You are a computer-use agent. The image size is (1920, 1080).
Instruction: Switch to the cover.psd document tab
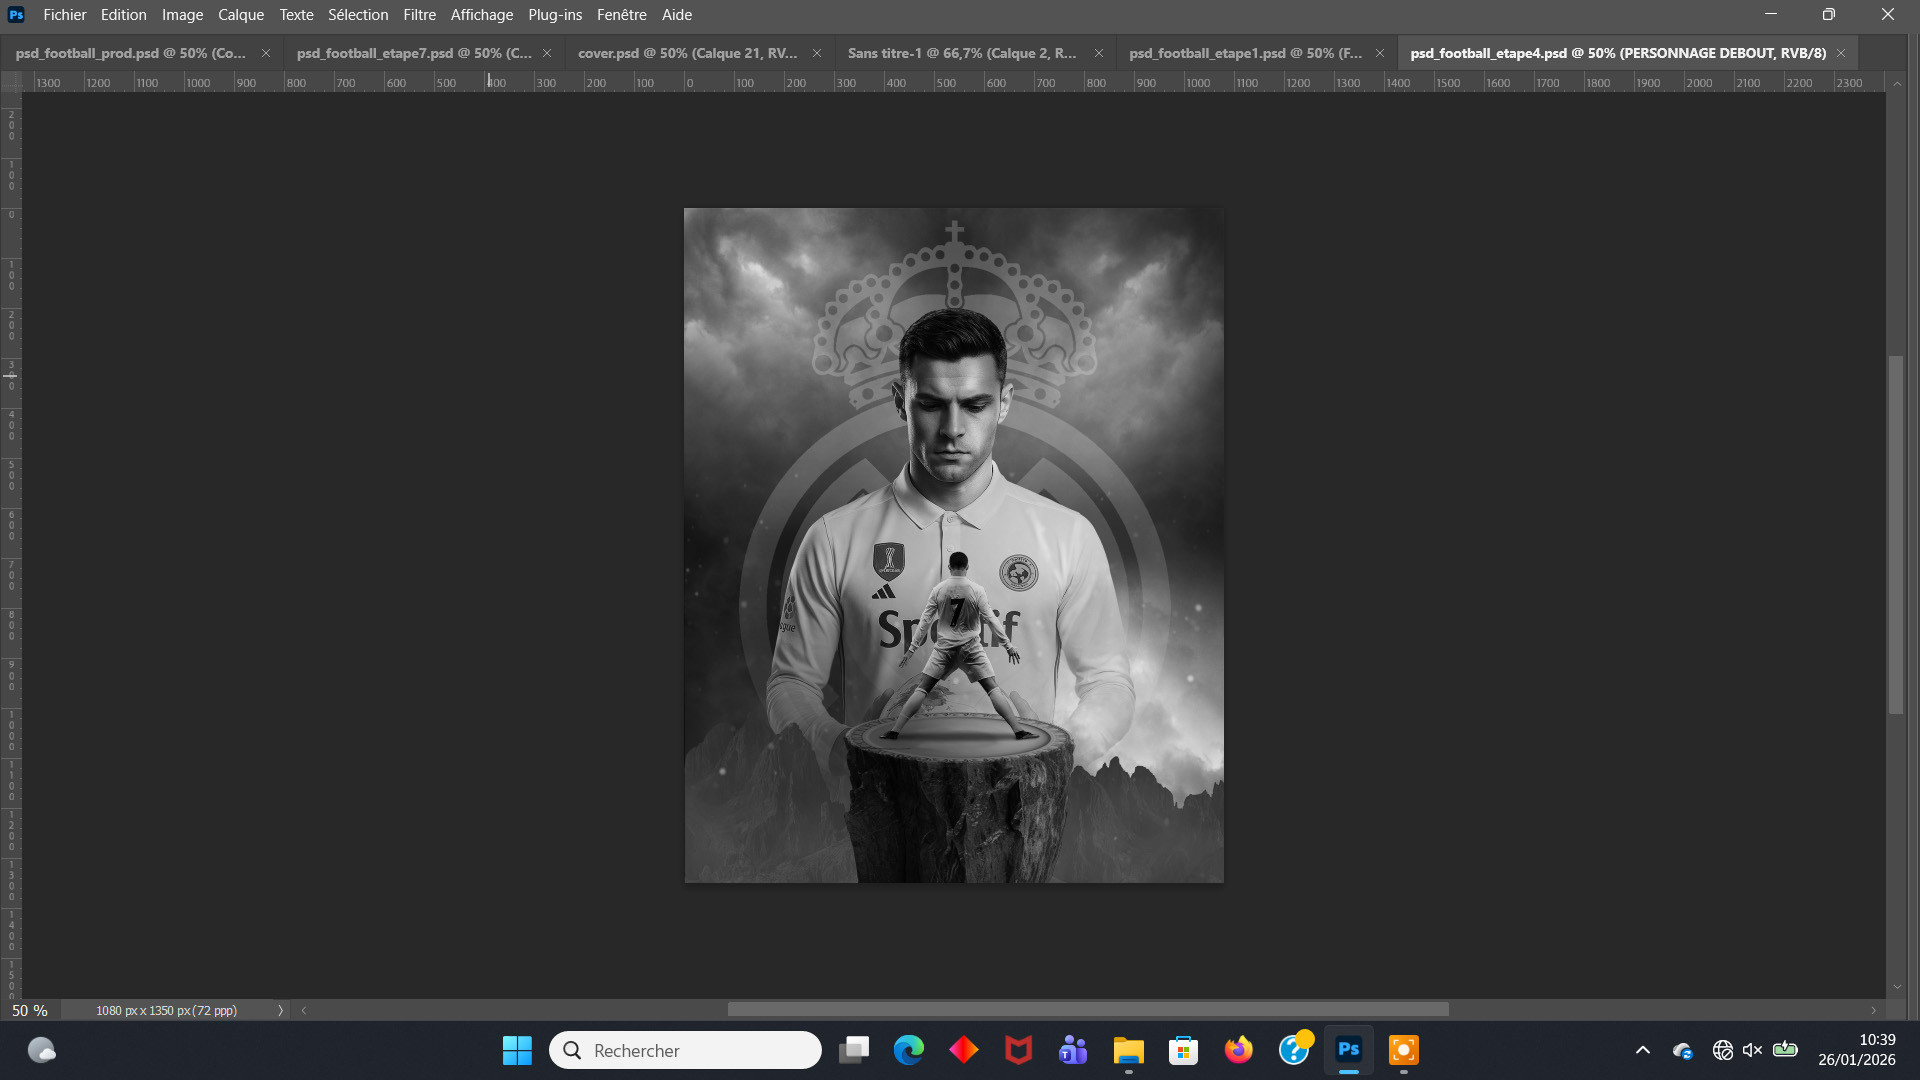point(687,53)
